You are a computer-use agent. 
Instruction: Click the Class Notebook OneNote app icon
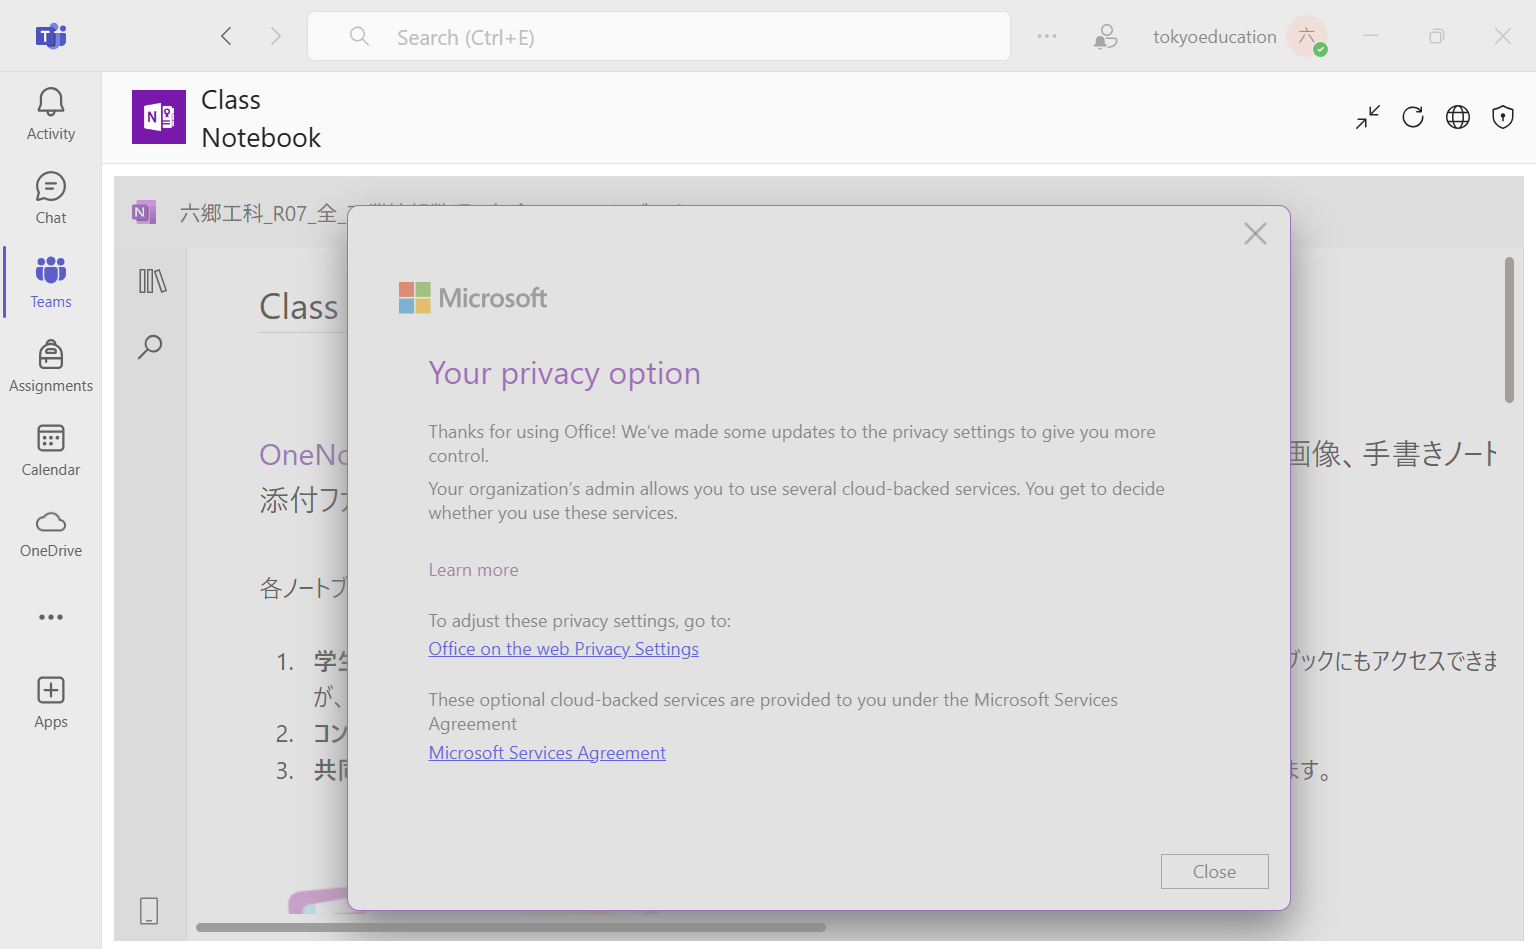(x=159, y=117)
